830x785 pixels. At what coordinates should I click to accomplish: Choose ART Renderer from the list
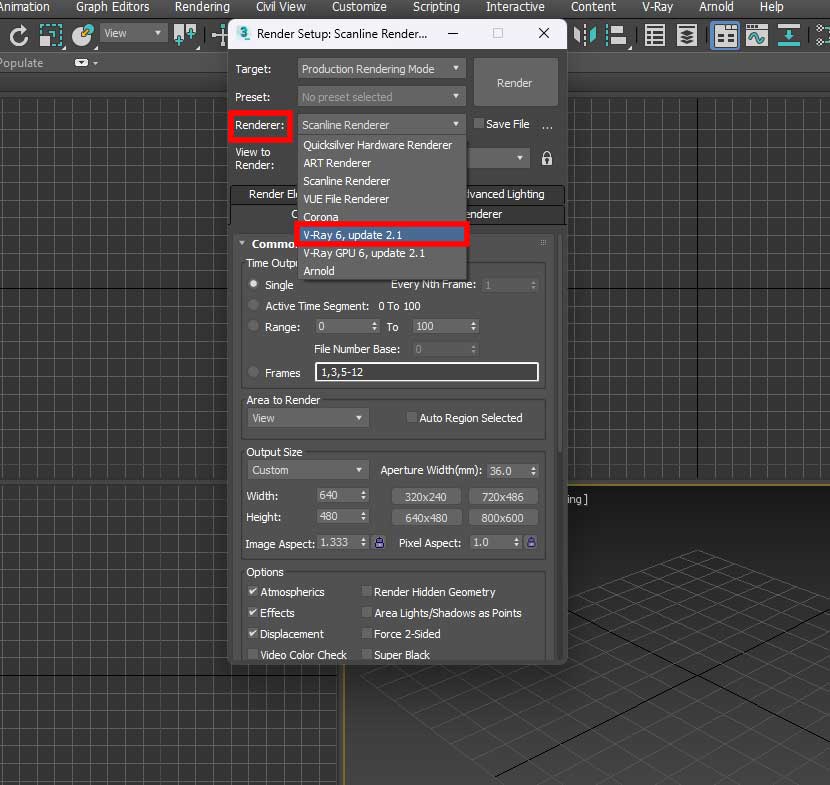pos(382,163)
